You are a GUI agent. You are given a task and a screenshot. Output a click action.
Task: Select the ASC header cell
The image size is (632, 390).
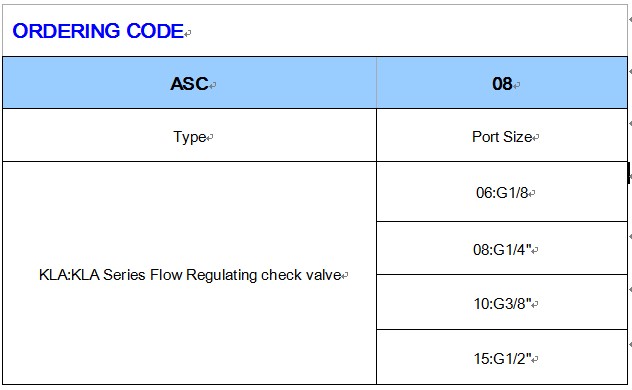[189, 83]
